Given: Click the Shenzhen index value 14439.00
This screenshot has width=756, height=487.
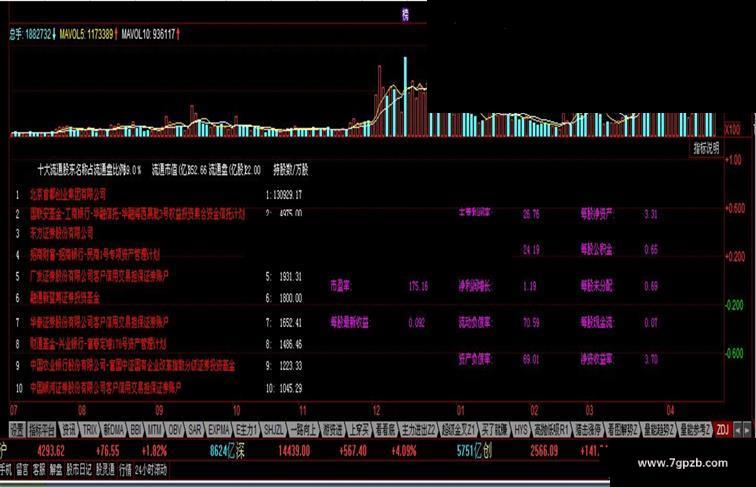Looking at the screenshot, I should (x=294, y=451).
